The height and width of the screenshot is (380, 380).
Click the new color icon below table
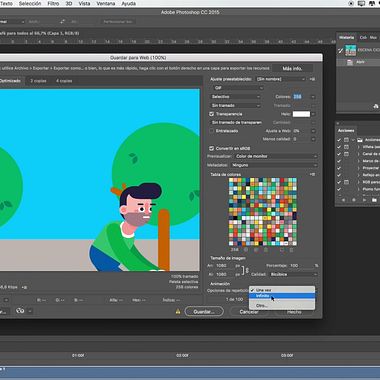282,250
